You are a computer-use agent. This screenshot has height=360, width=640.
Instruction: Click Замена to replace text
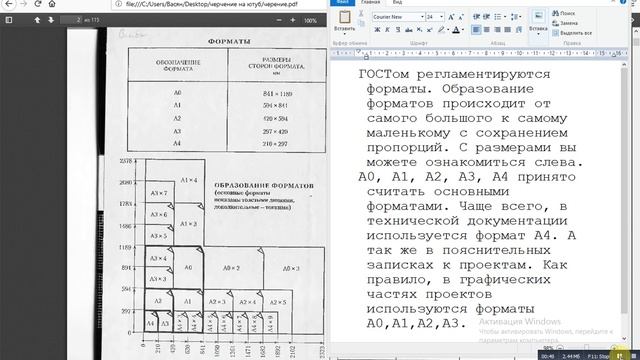click(x=564, y=23)
